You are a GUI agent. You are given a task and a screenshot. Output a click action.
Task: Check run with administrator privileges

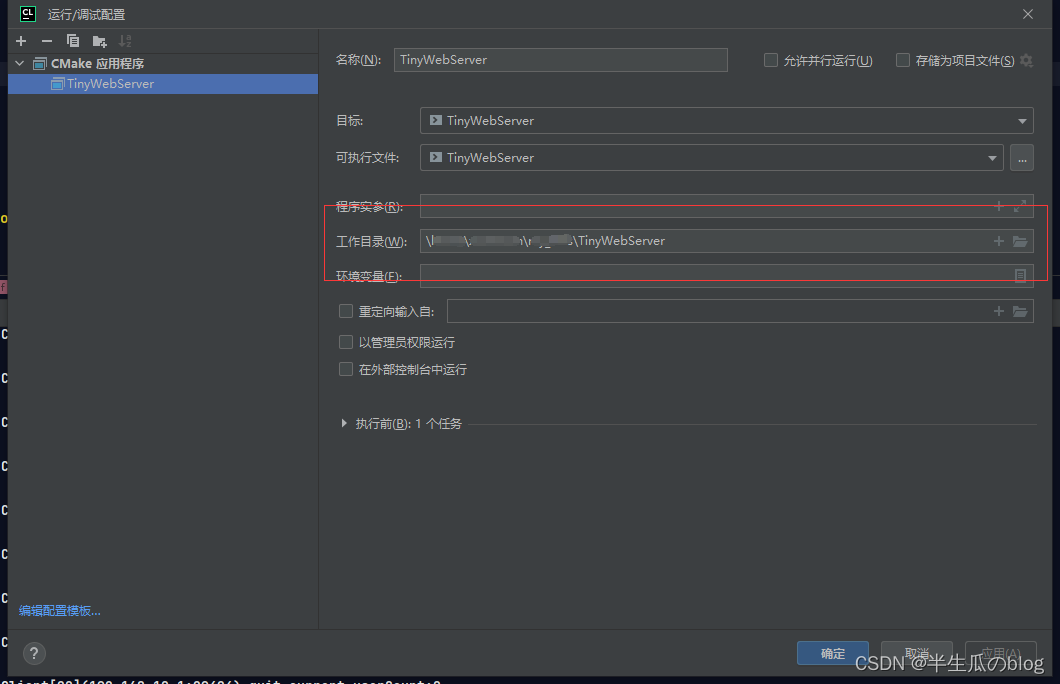pos(345,342)
